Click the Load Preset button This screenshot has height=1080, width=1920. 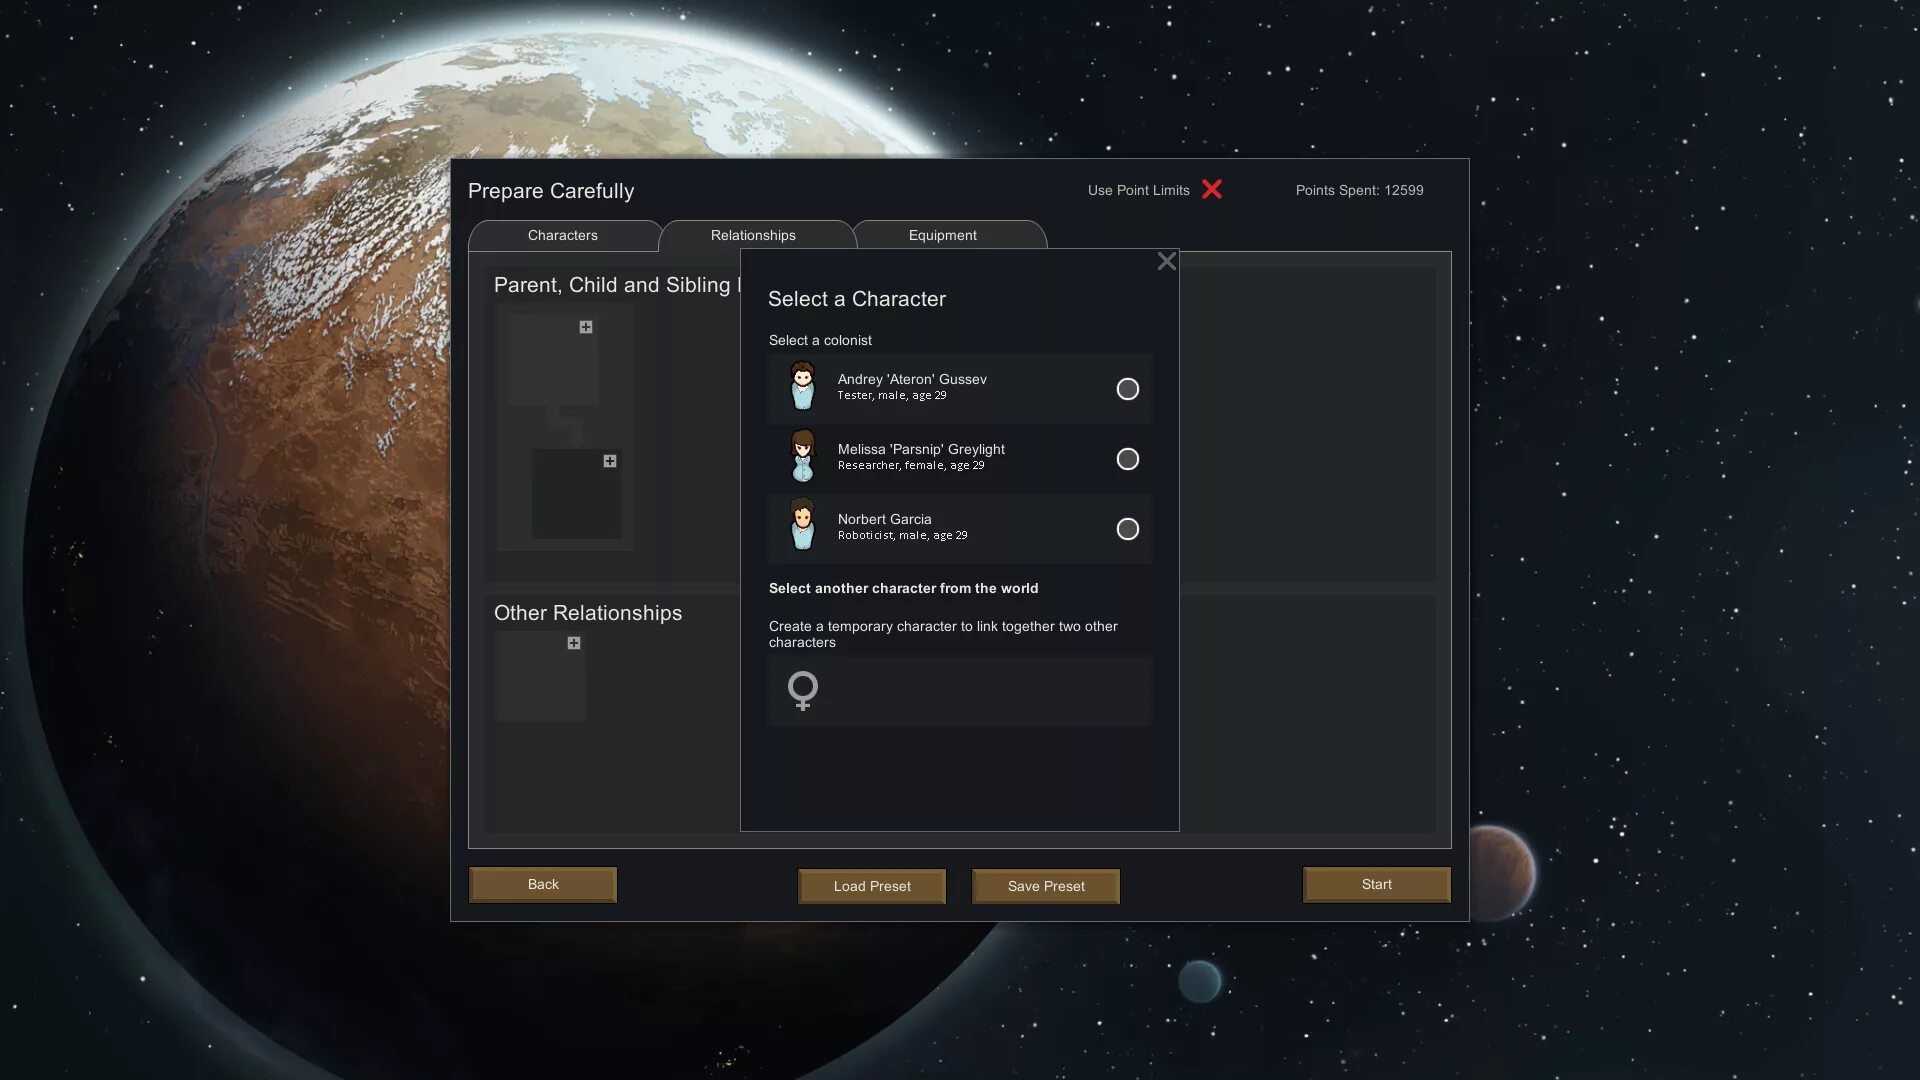[x=872, y=885]
